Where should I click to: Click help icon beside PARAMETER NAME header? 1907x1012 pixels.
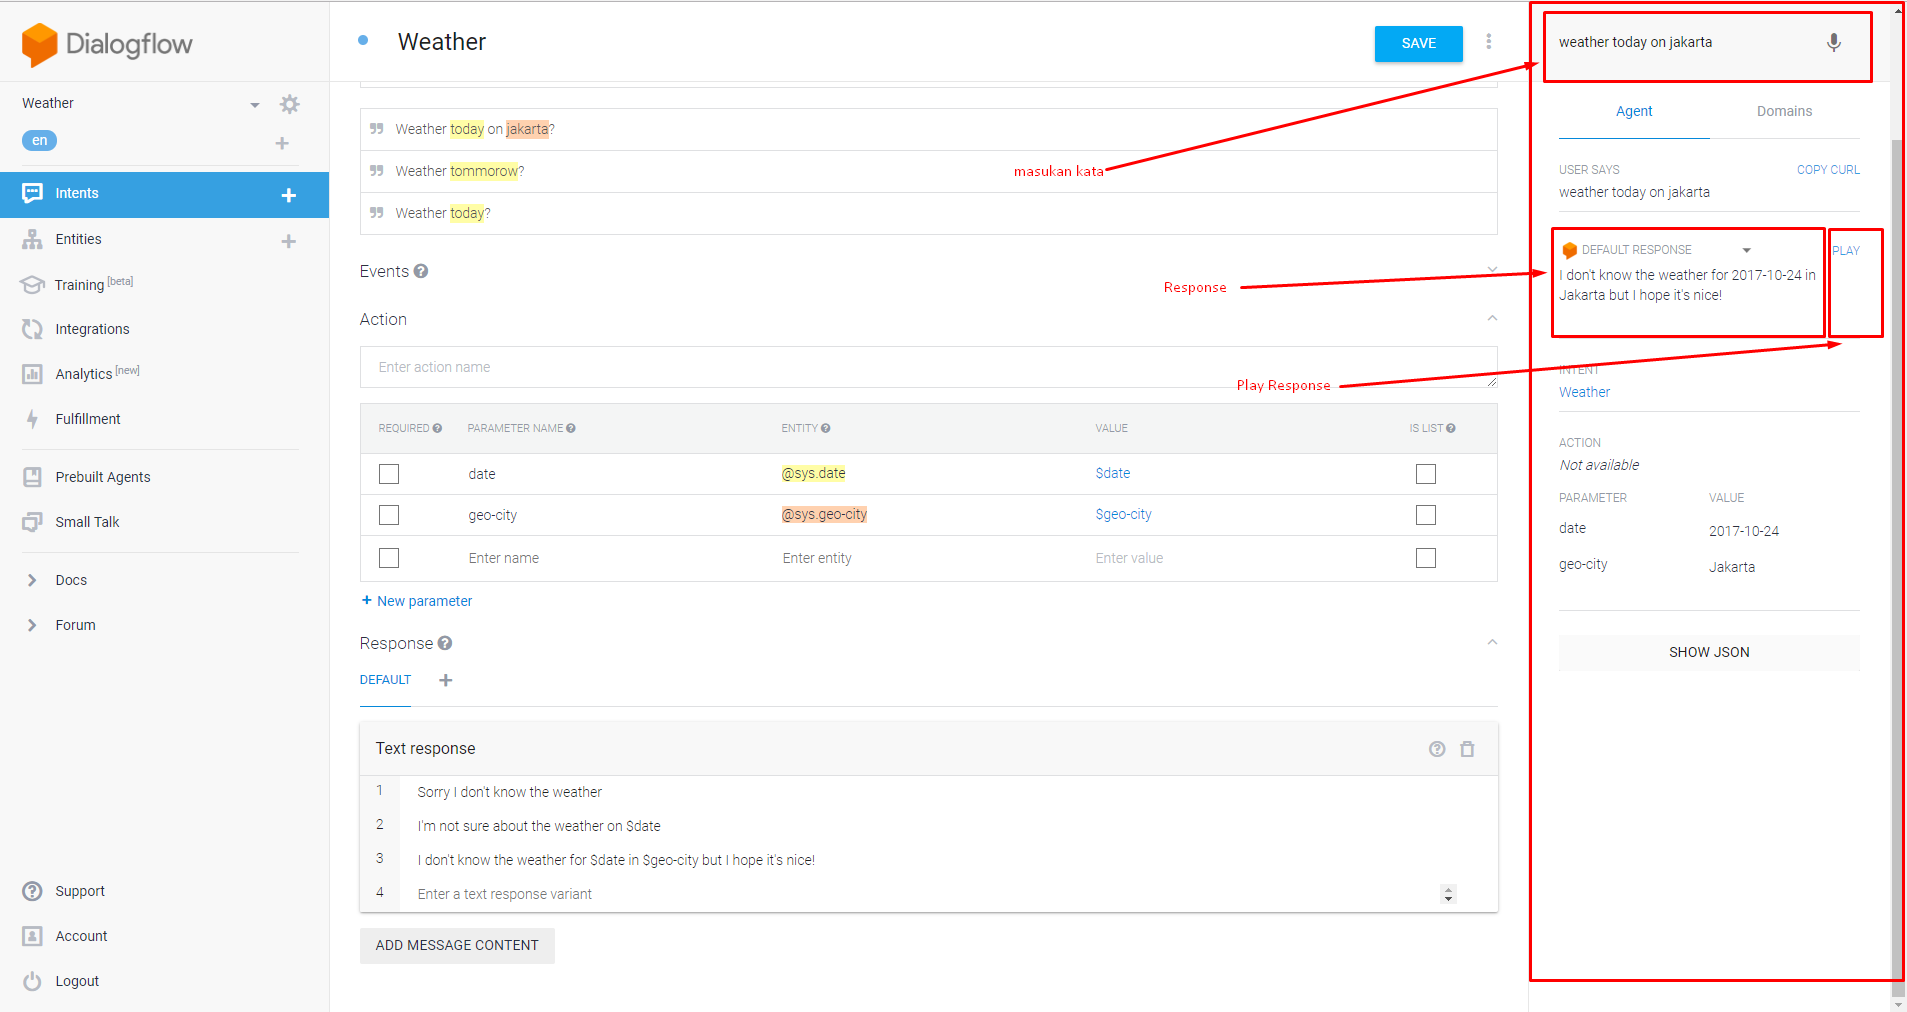571,428
